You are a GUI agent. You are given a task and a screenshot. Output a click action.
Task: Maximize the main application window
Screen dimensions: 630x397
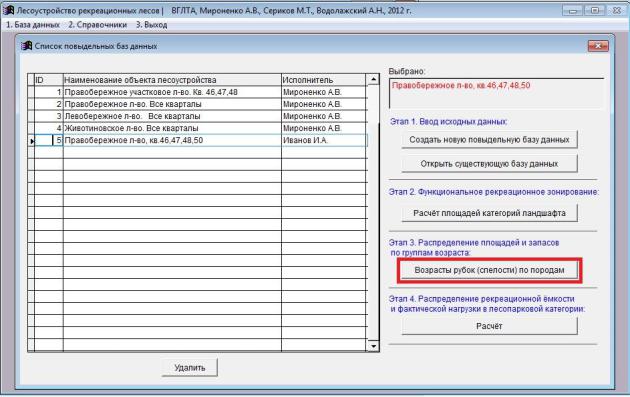pos(595,10)
